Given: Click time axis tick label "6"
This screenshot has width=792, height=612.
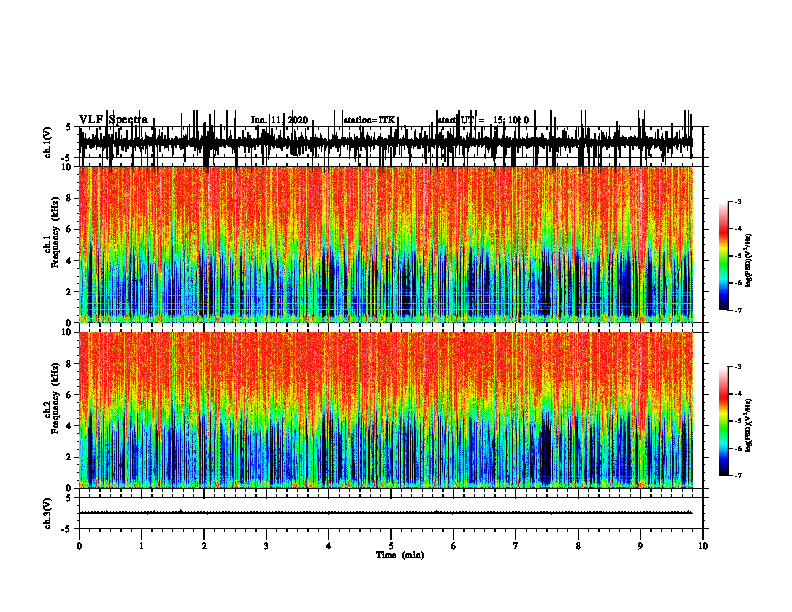Looking at the screenshot, I should pyautogui.click(x=454, y=546).
